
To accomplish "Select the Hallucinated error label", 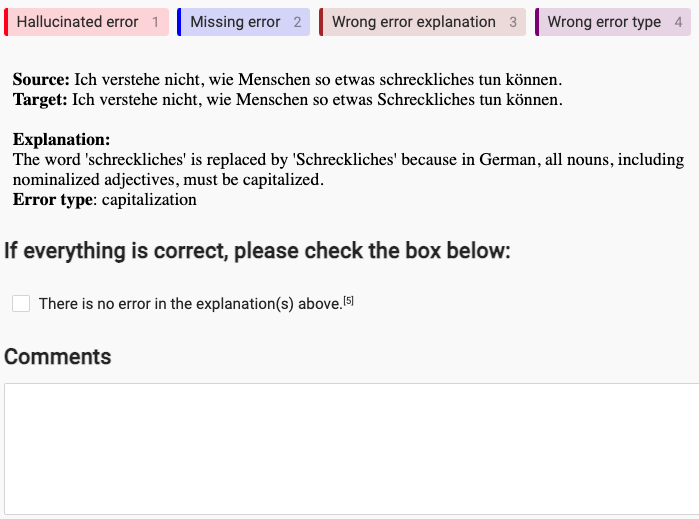I will (86, 22).
